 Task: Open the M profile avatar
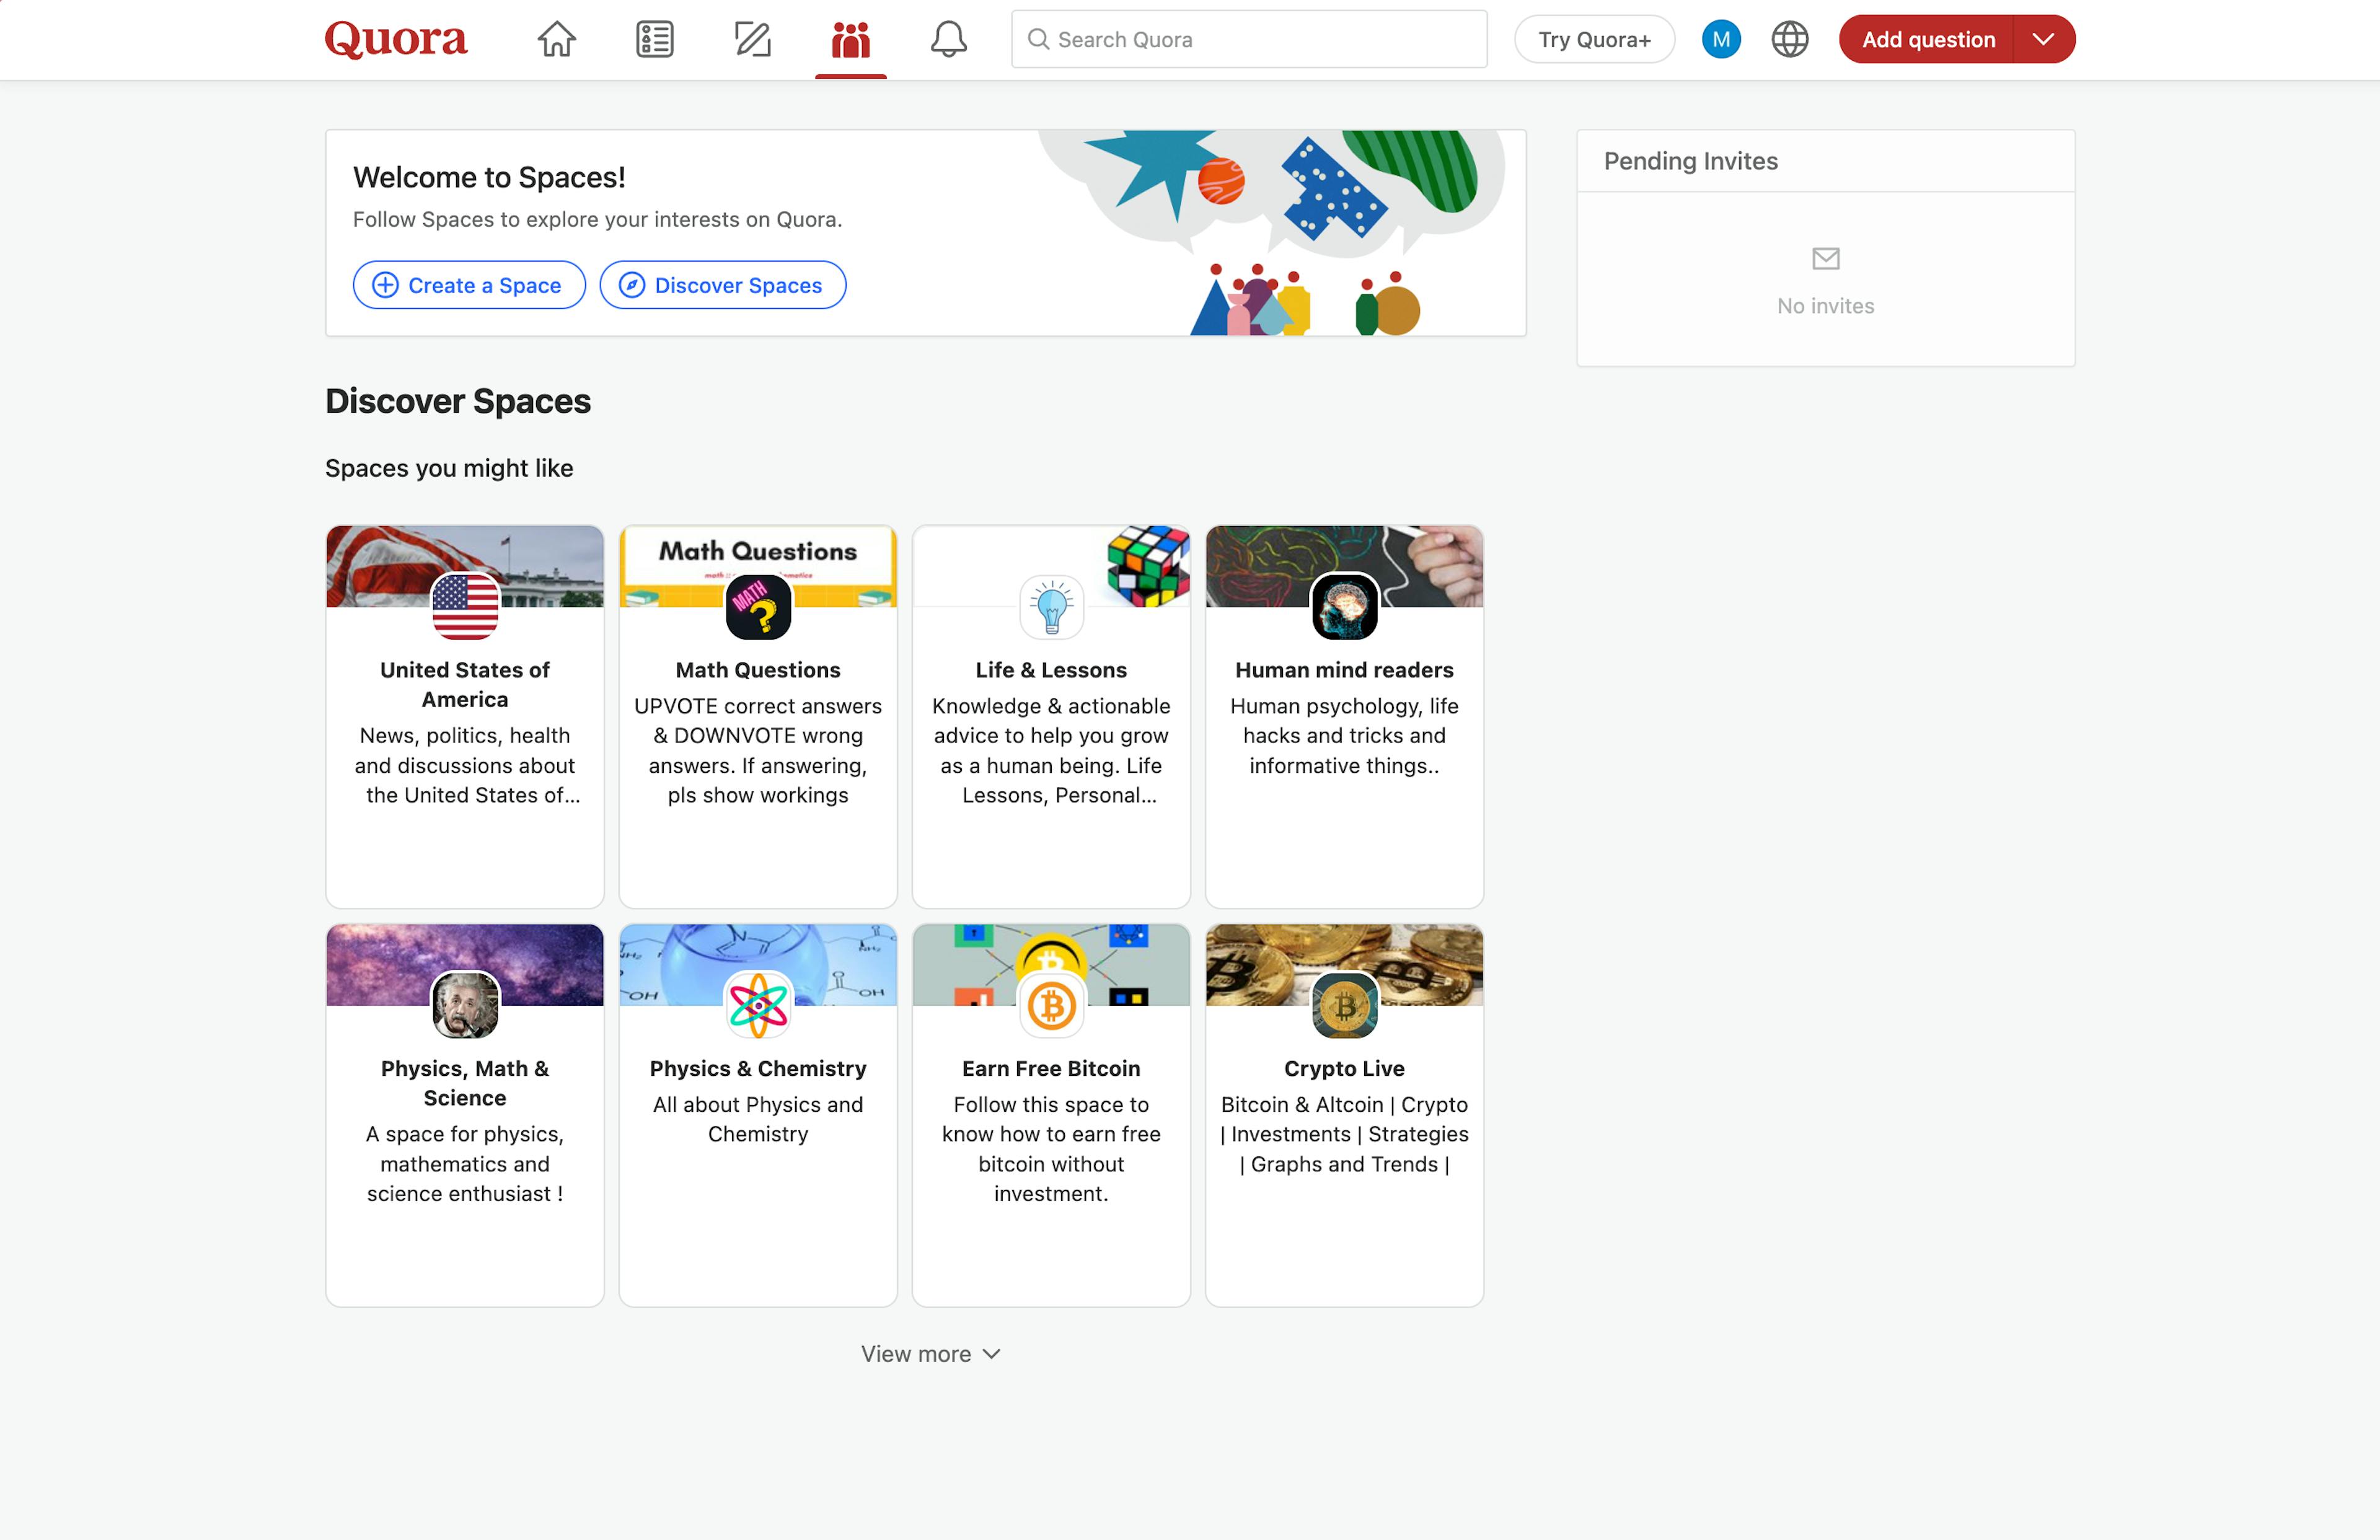tap(1721, 39)
